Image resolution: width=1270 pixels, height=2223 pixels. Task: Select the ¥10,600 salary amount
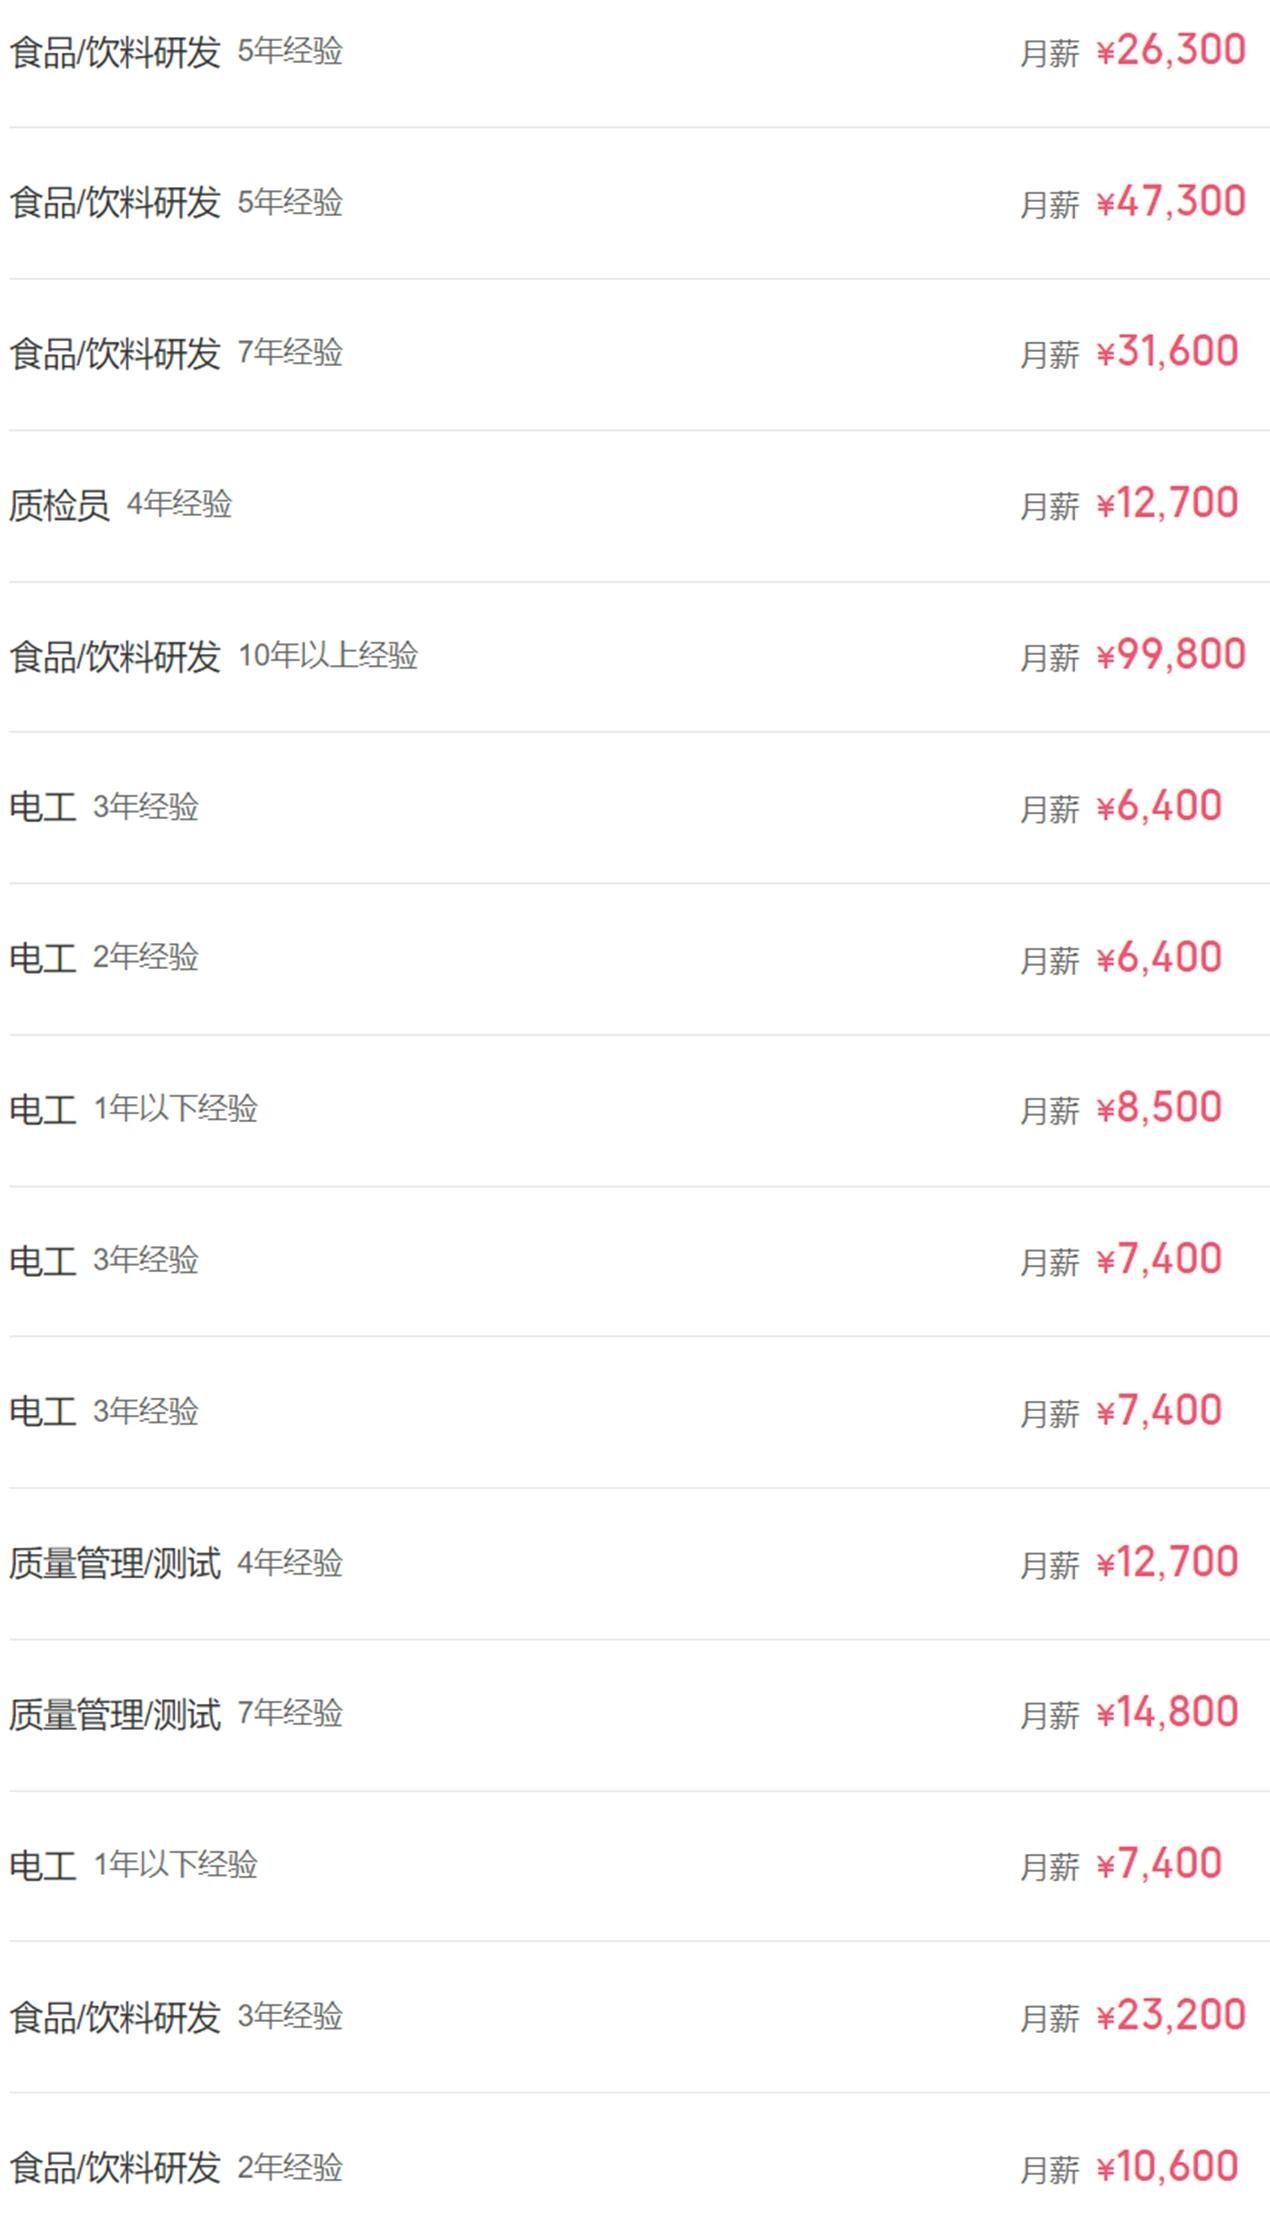(1167, 2167)
